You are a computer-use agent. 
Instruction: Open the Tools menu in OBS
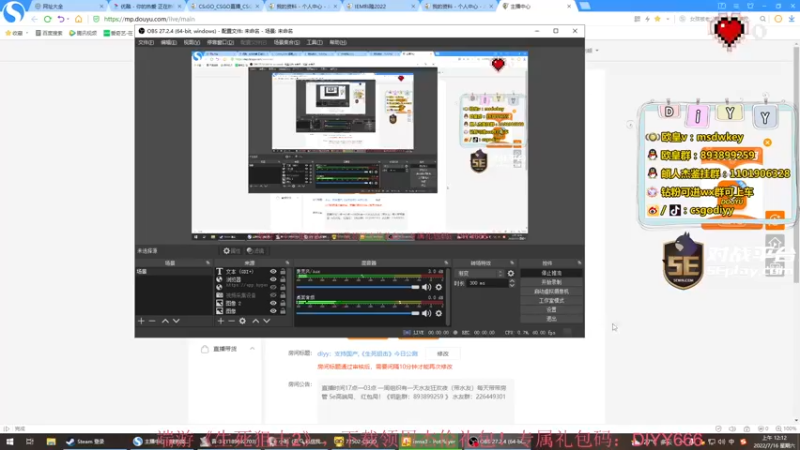point(314,42)
